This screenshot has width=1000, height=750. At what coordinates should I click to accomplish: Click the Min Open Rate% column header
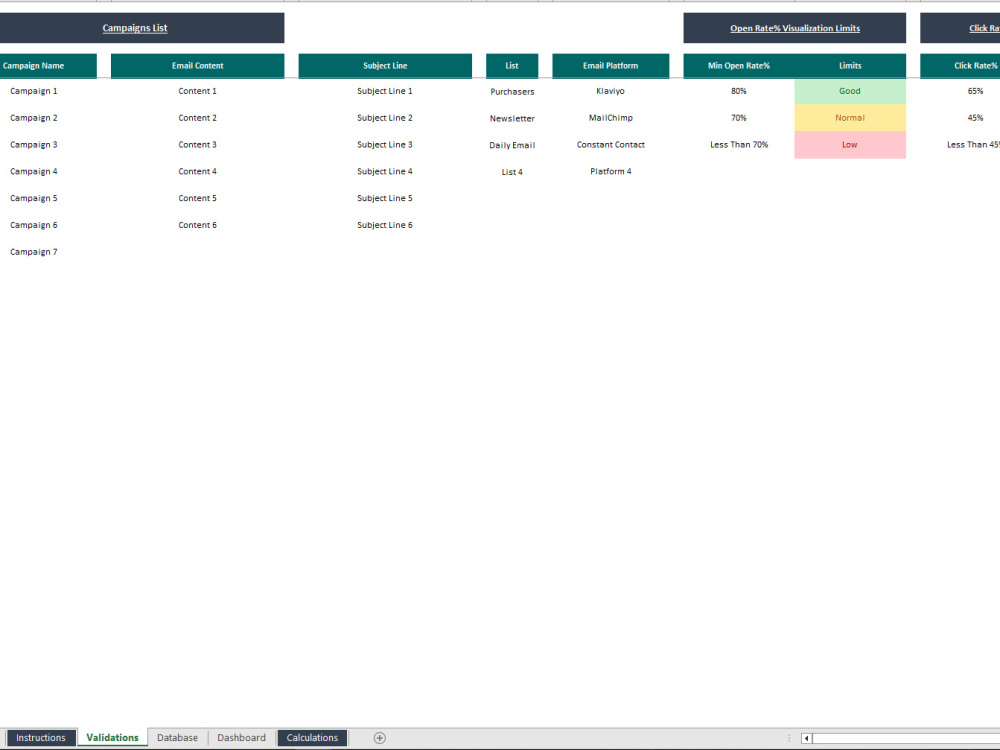coord(738,64)
